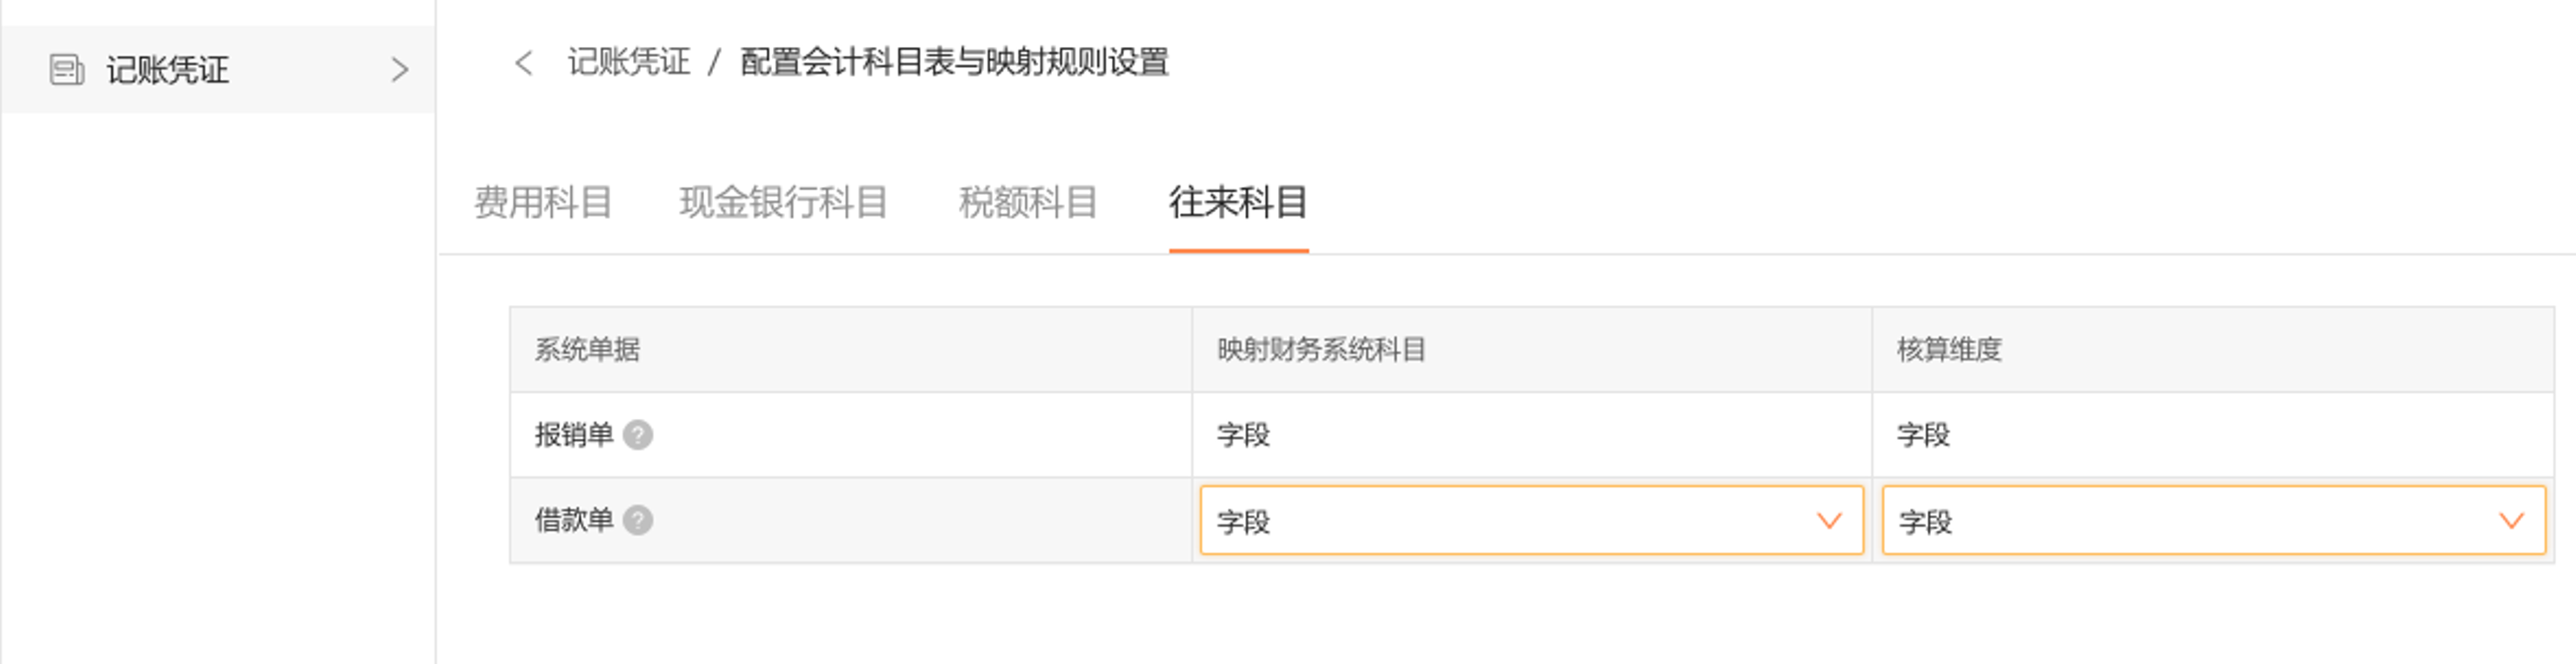
Task: Click the sidebar arrow beside 记账凭证
Action: click(x=401, y=70)
